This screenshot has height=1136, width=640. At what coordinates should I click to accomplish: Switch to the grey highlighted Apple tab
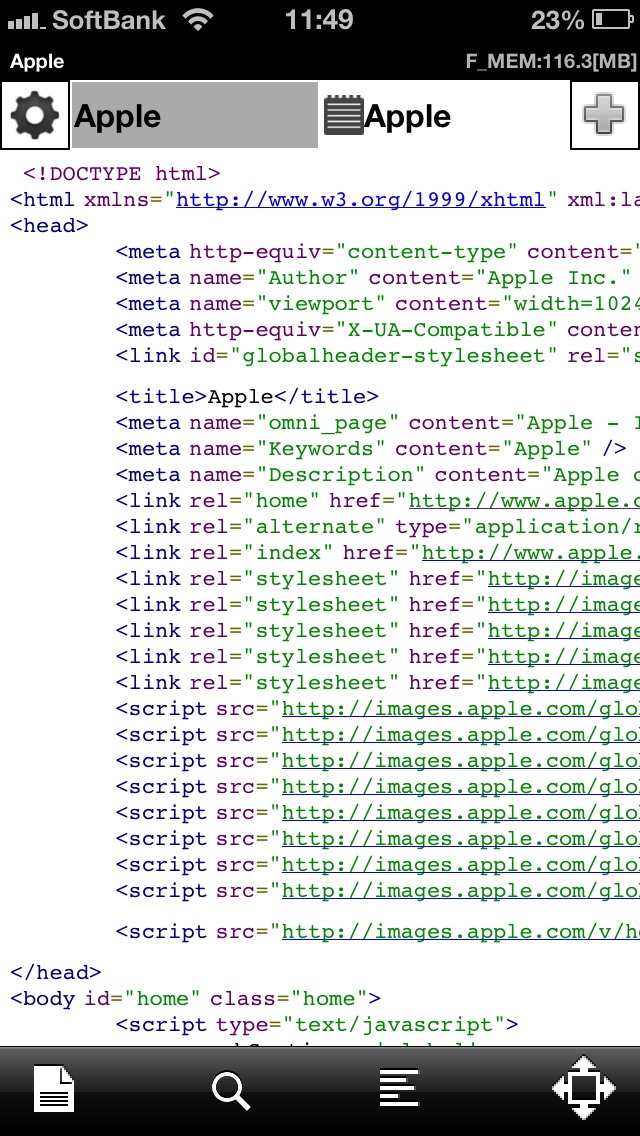pos(195,115)
